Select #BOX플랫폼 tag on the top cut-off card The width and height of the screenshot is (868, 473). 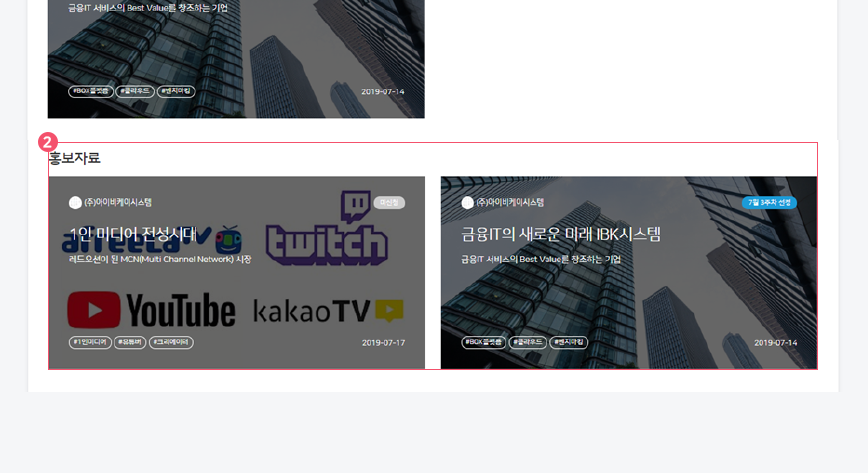tap(91, 91)
